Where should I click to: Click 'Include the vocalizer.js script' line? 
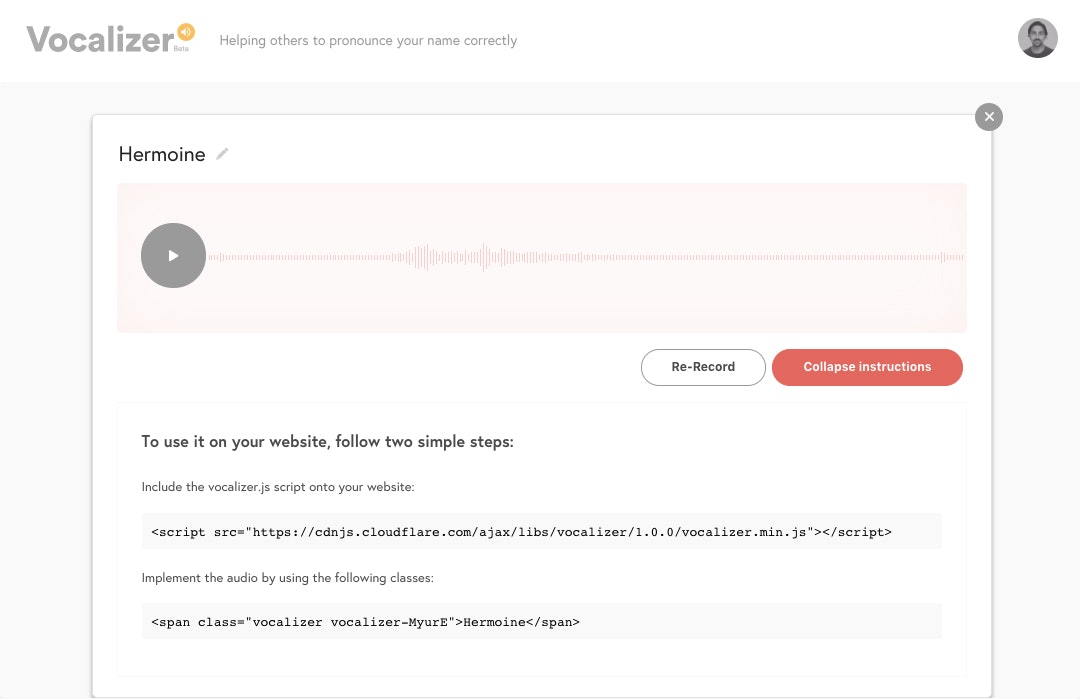point(278,487)
